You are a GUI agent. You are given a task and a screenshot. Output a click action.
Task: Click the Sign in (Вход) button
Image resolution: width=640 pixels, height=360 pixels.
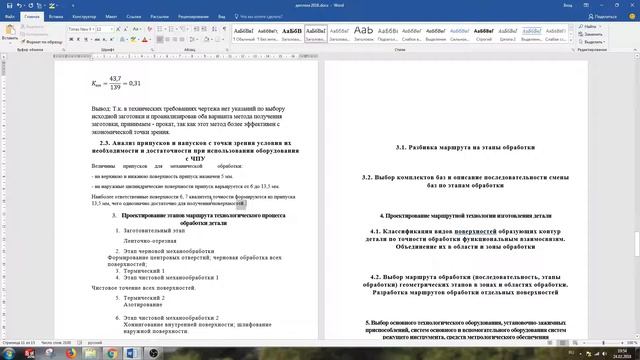point(567,5)
